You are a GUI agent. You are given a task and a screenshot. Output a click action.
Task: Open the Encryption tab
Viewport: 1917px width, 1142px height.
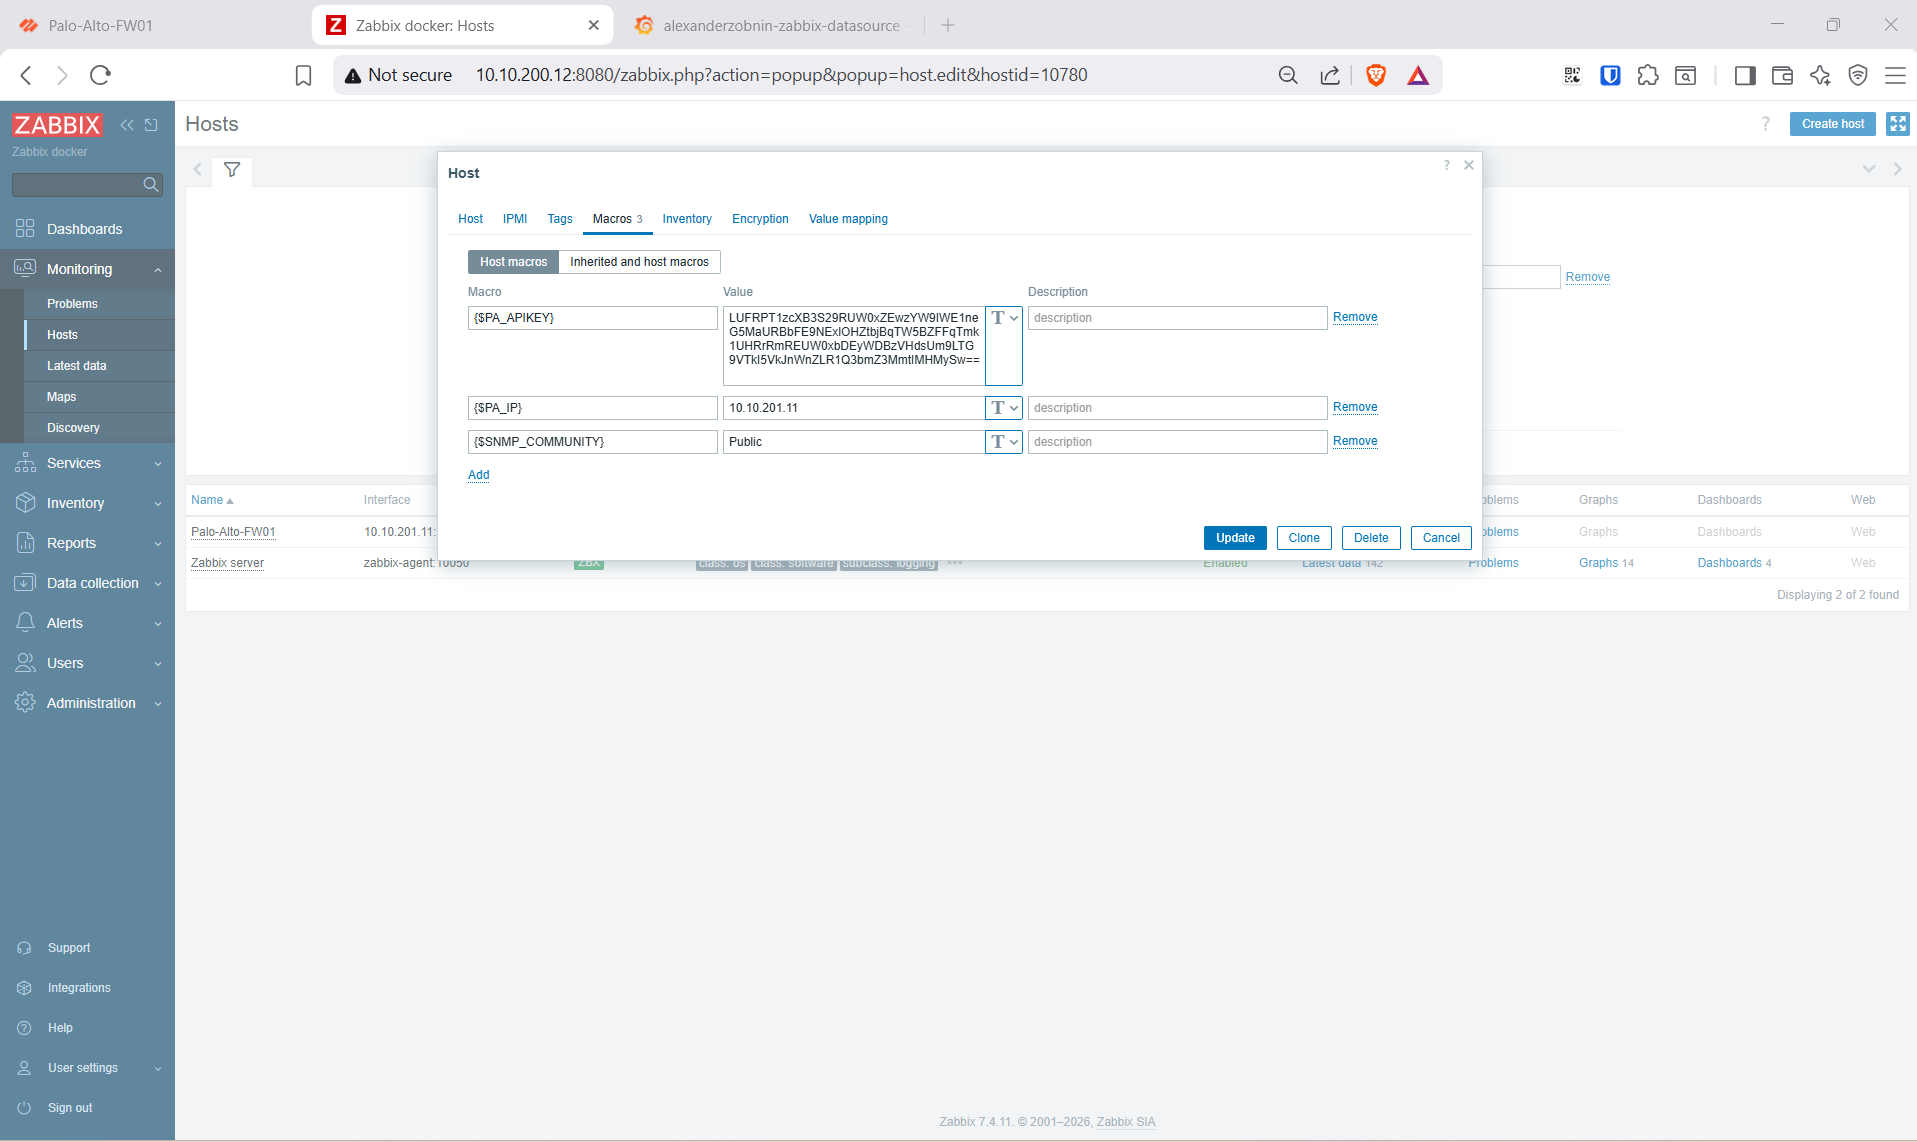click(760, 219)
